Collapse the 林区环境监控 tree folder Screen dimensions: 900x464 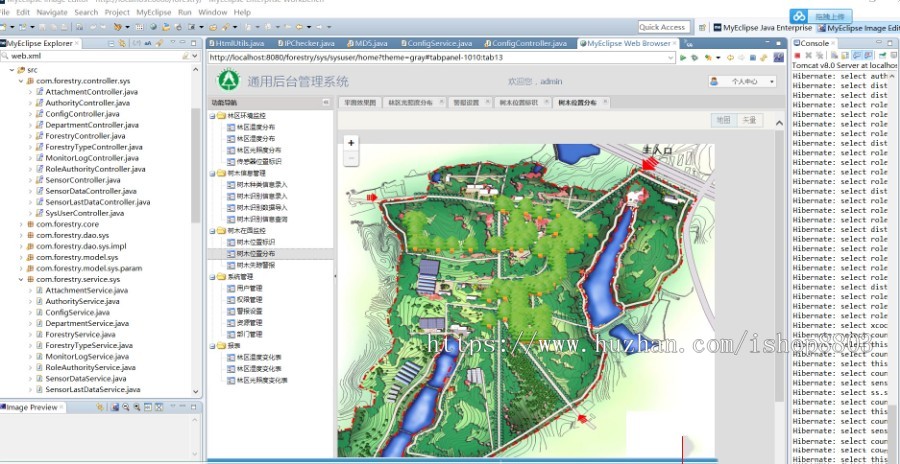213,116
